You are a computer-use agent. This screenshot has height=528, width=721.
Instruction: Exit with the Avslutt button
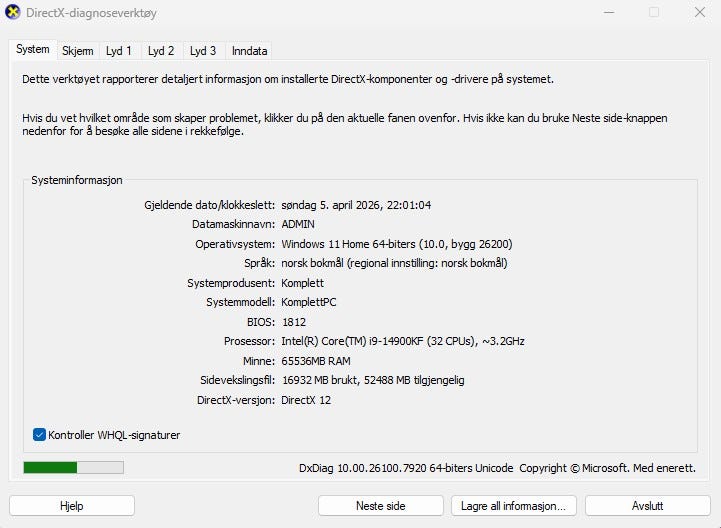click(x=647, y=506)
